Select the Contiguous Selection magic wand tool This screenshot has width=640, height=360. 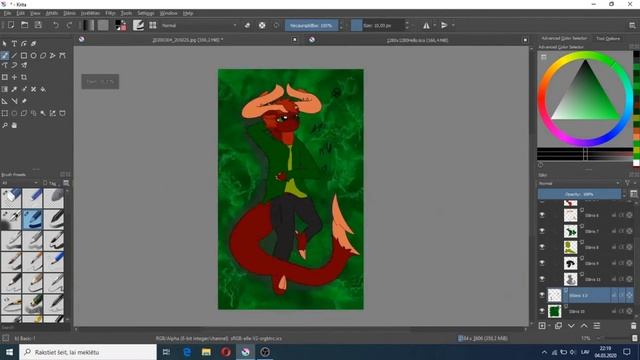click(43, 113)
